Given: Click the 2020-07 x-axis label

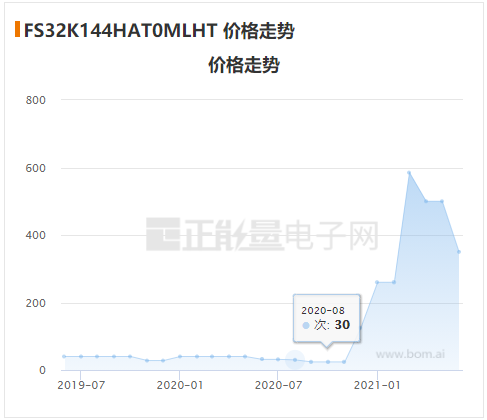Looking at the screenshot, I should pyautogui.click(x=278, y=385).
